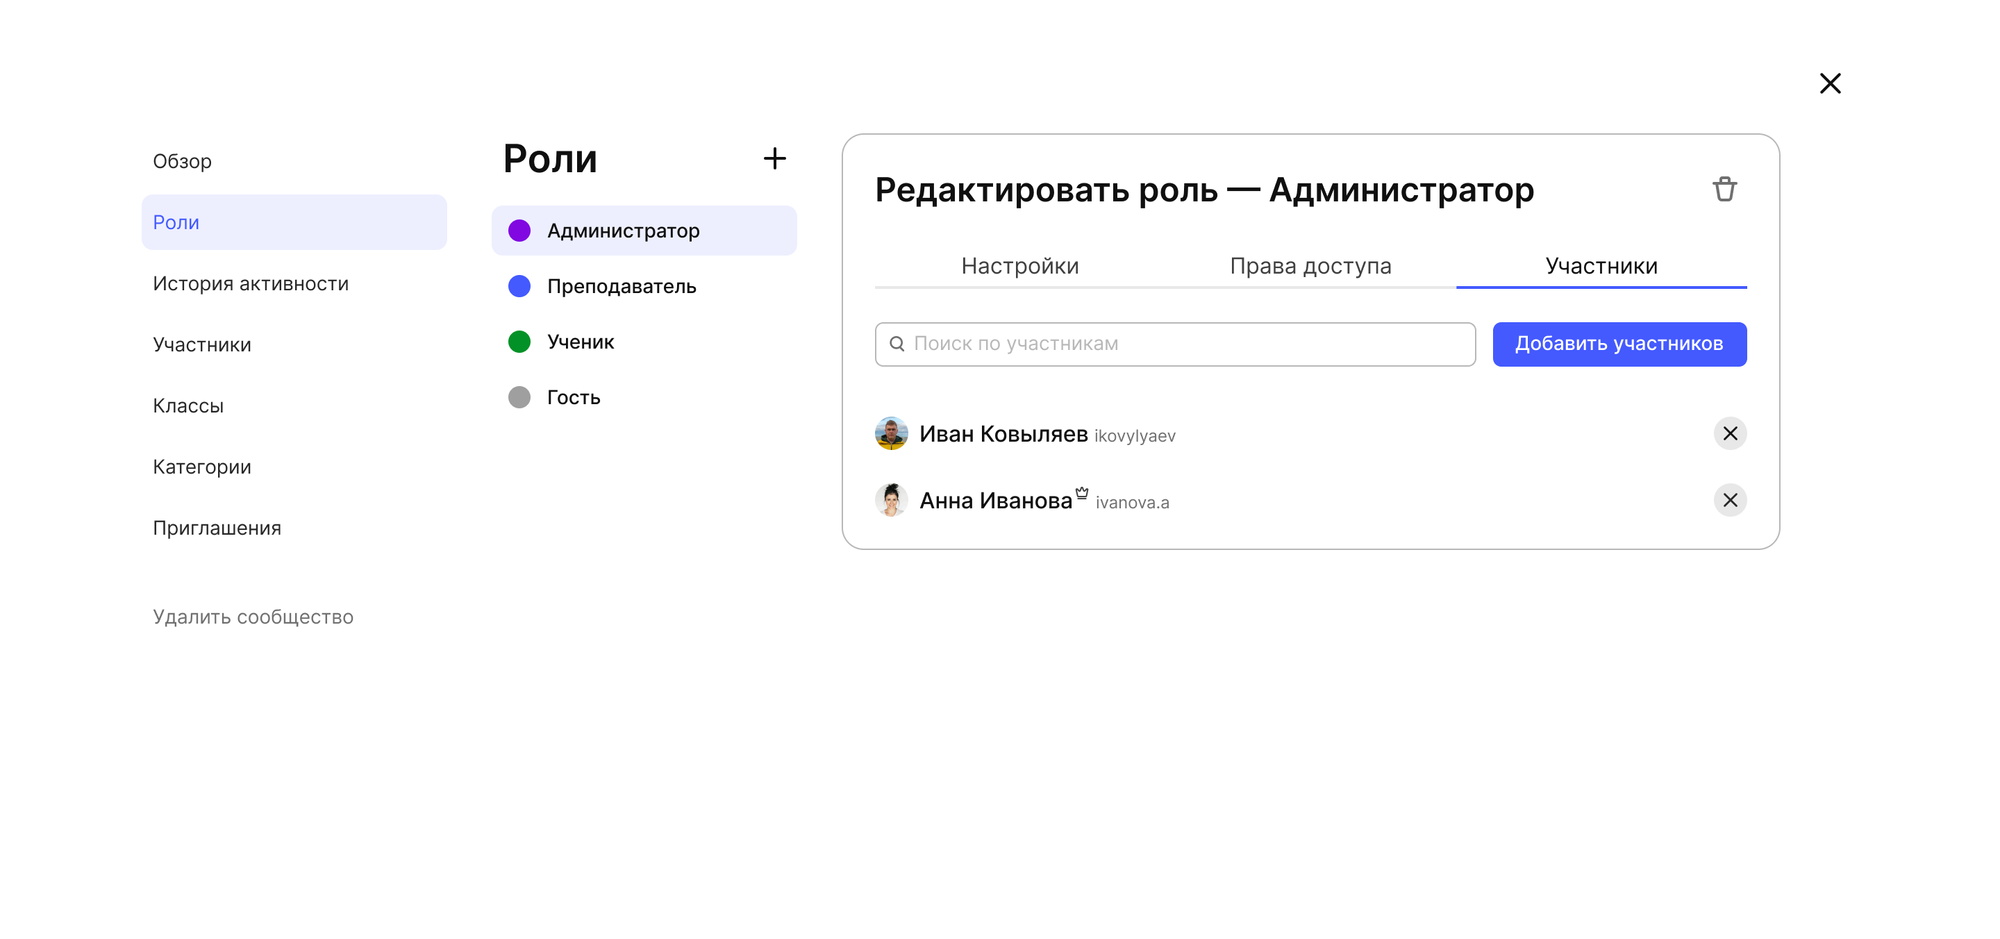This screenshot has width=2000, height=939.
Task: Open Категории in the sidebar
Action: [x=294, y=466]
